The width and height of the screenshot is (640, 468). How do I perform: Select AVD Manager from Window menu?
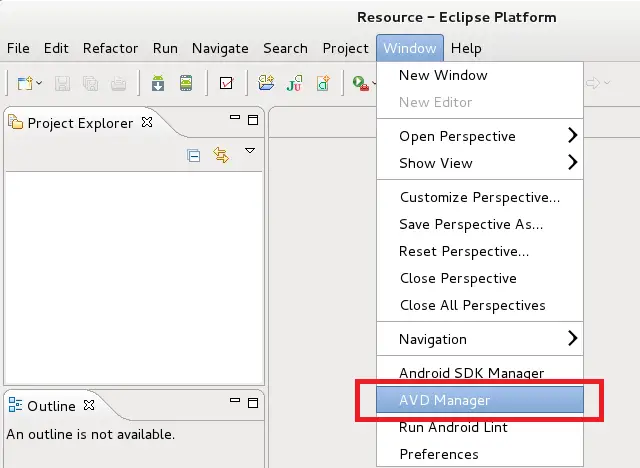click(444, 400)
